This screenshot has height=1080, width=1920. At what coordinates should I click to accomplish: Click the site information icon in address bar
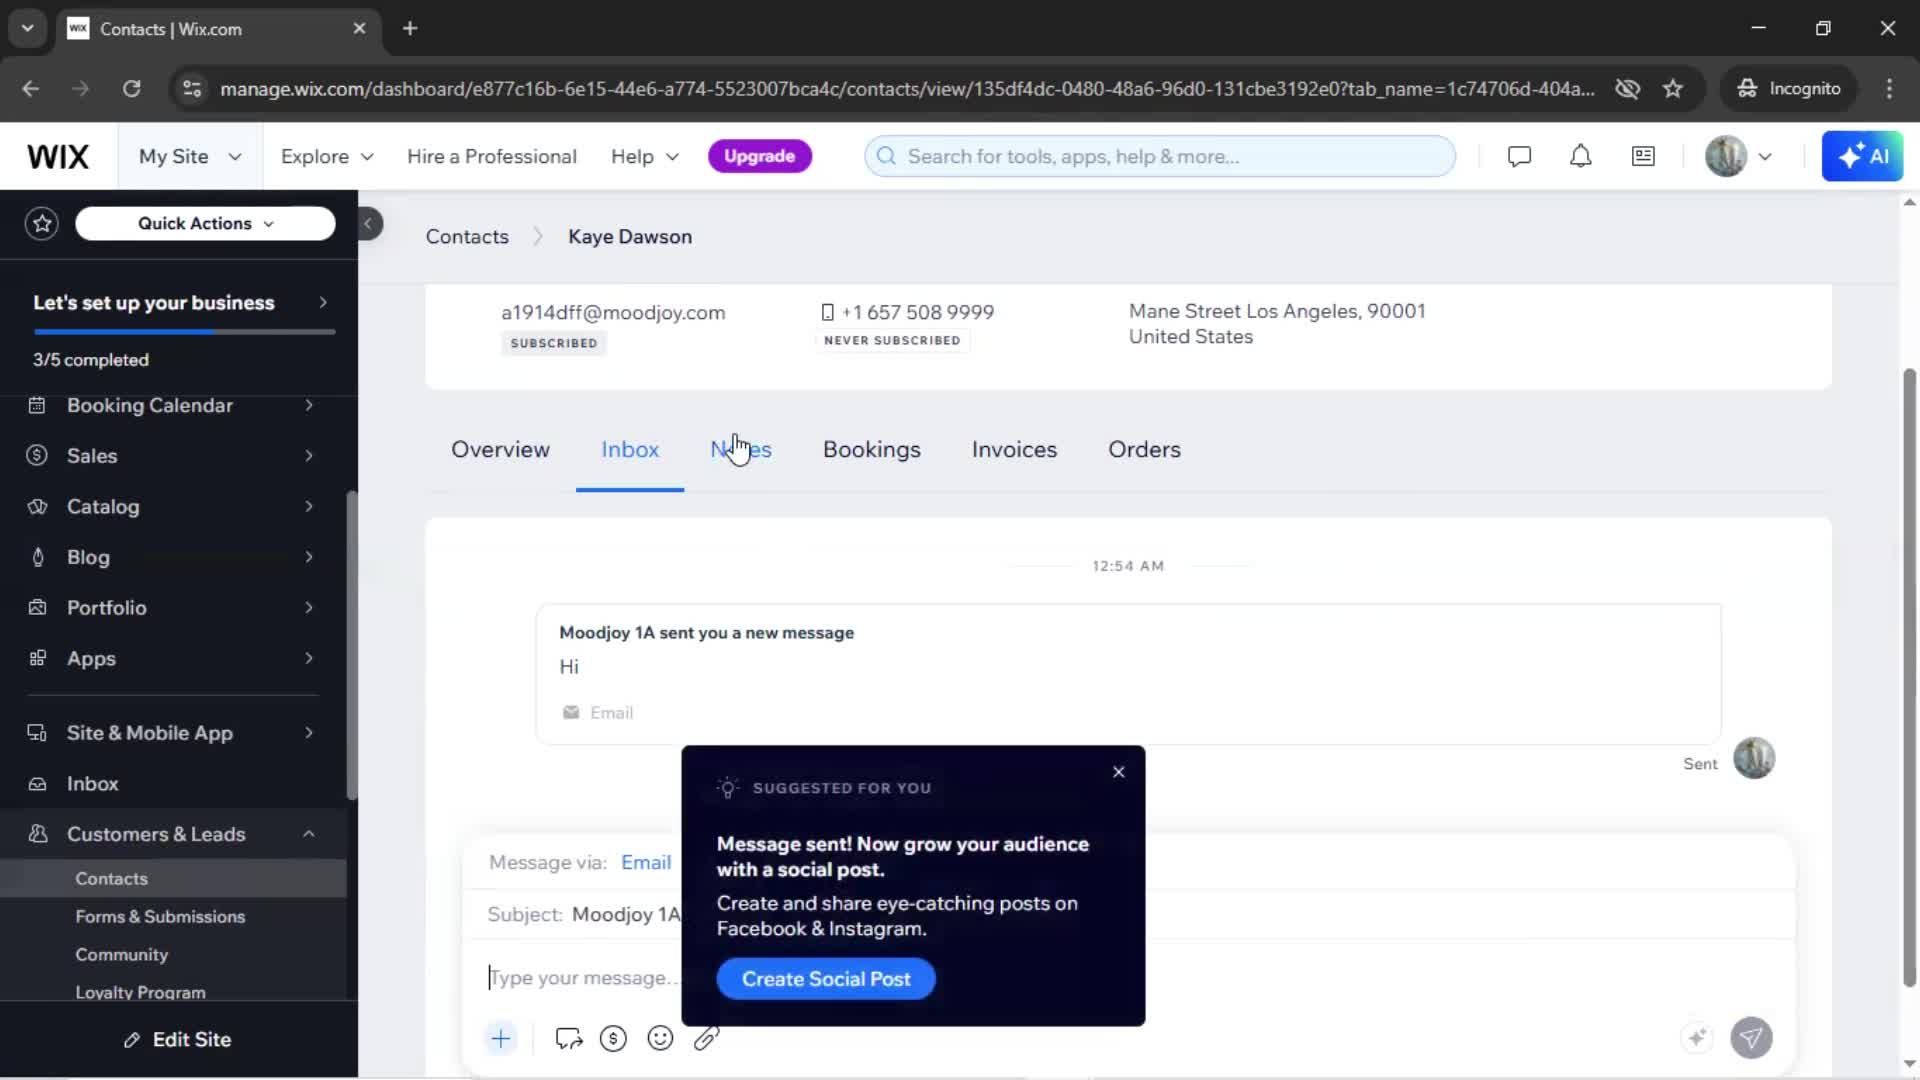(192, 89)
